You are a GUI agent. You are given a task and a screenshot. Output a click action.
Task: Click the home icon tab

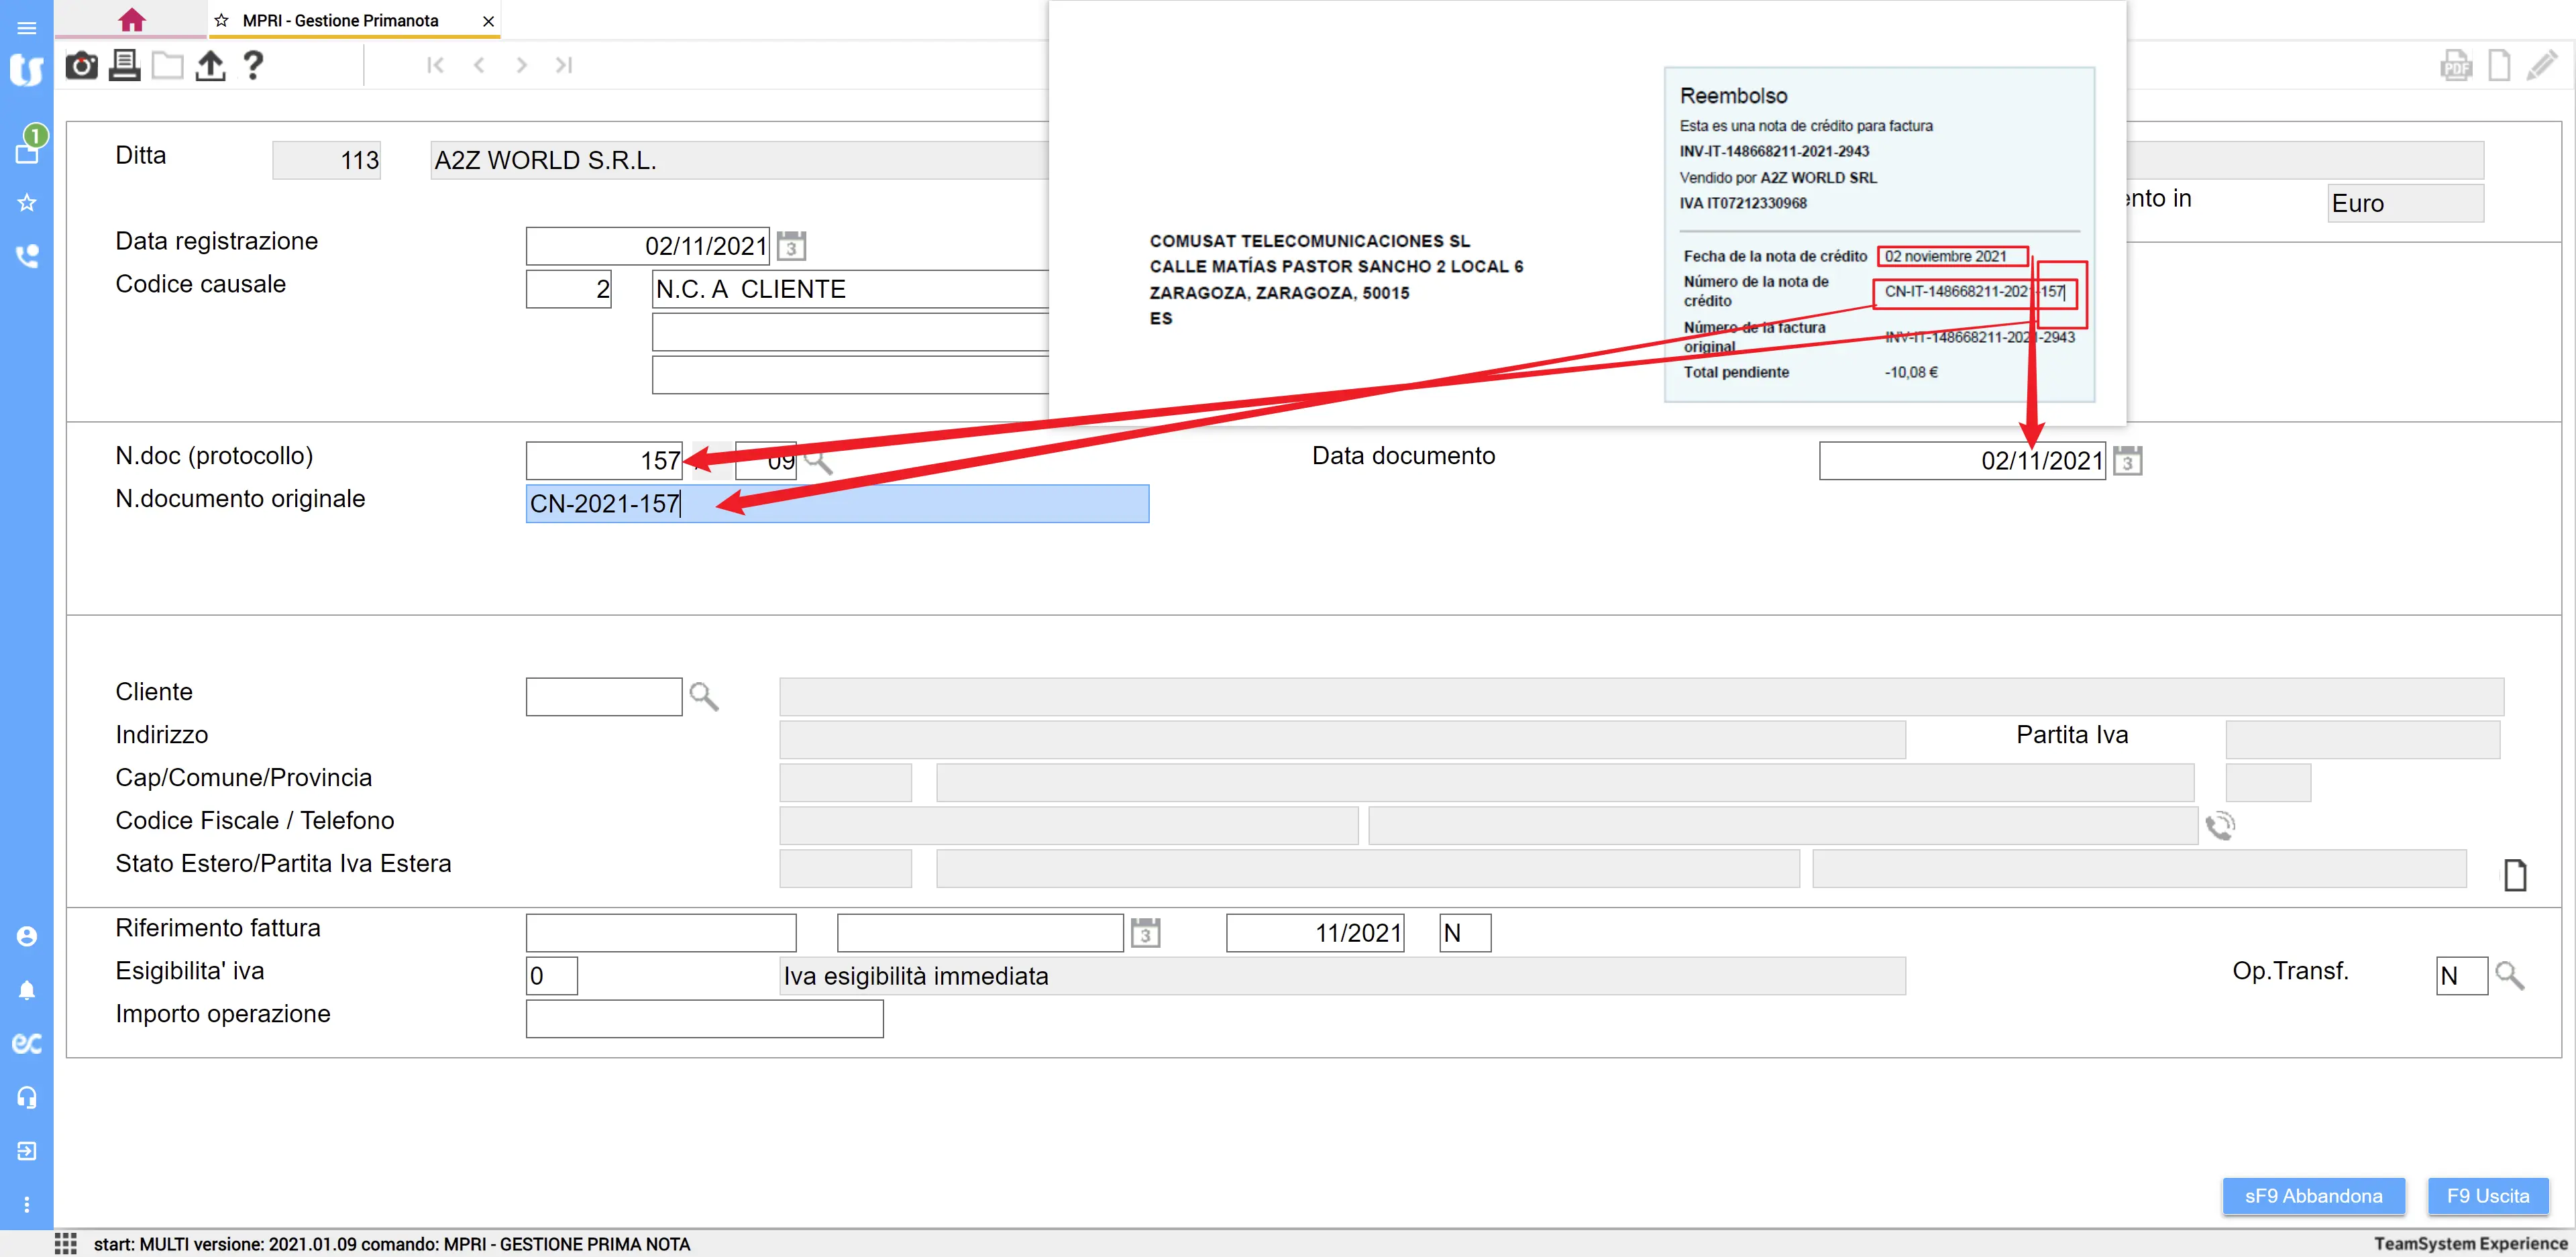tap(131, 20)
